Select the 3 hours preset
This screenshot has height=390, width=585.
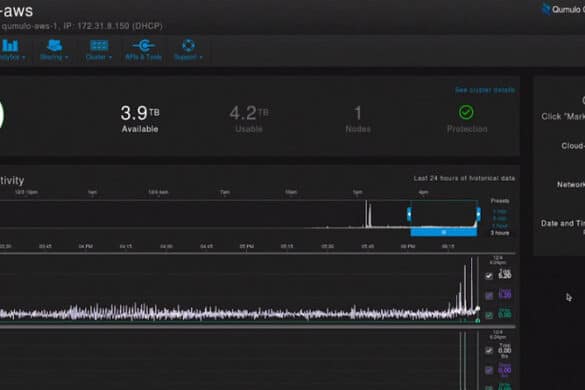coord(500,233)
